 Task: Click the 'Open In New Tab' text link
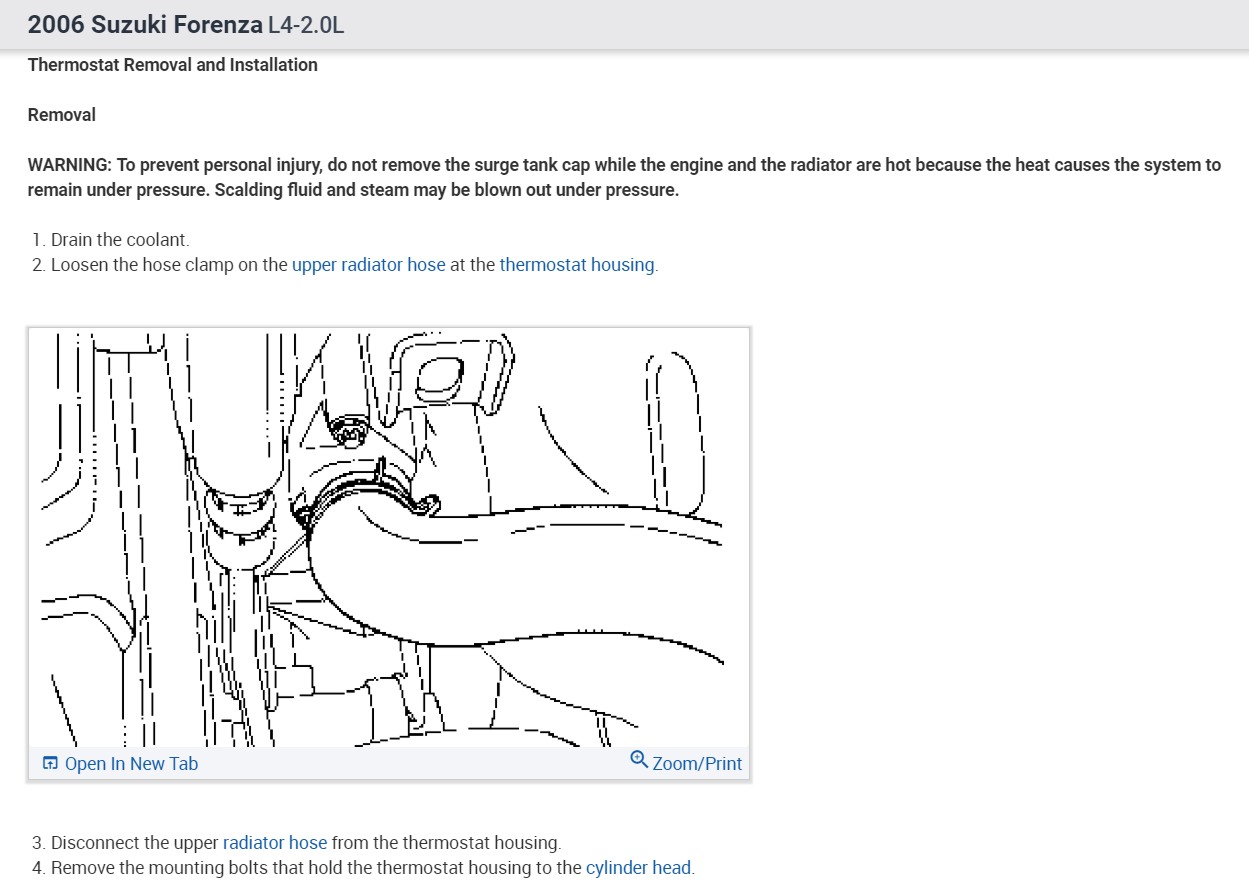tap(132, 764)
